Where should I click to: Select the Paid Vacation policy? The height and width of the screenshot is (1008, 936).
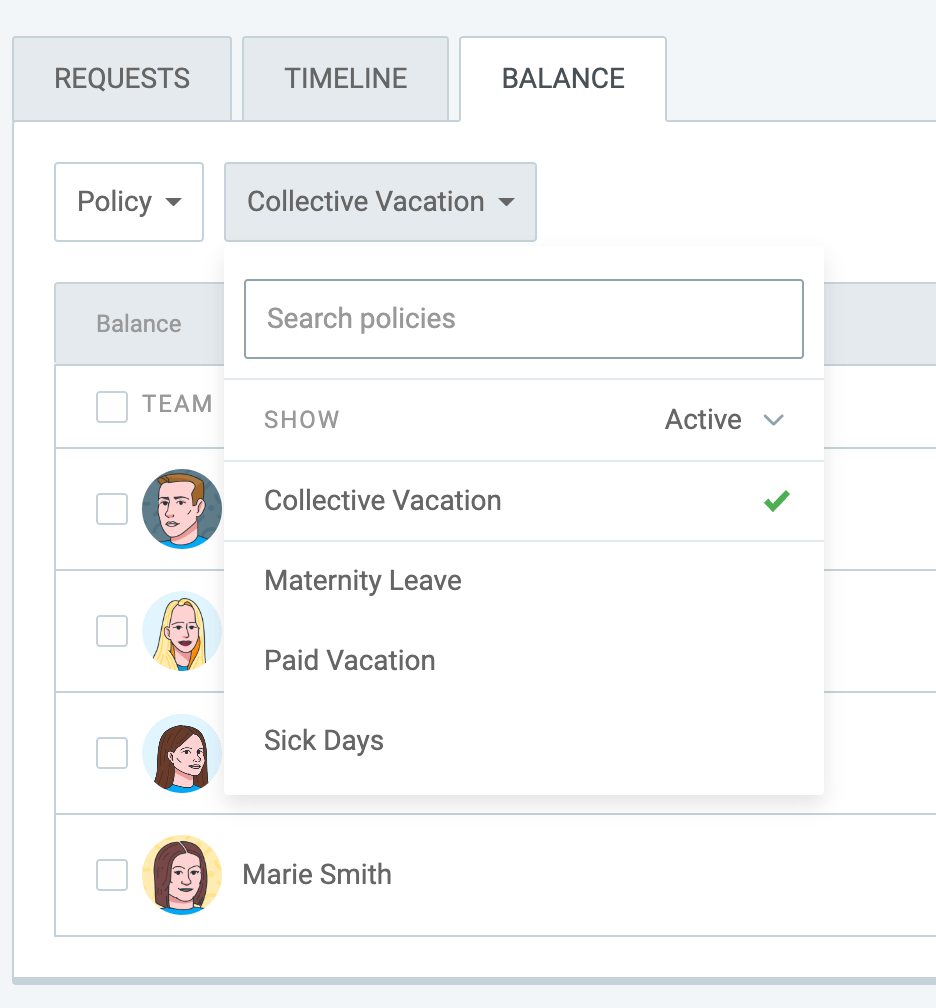(x=349, y=661)
